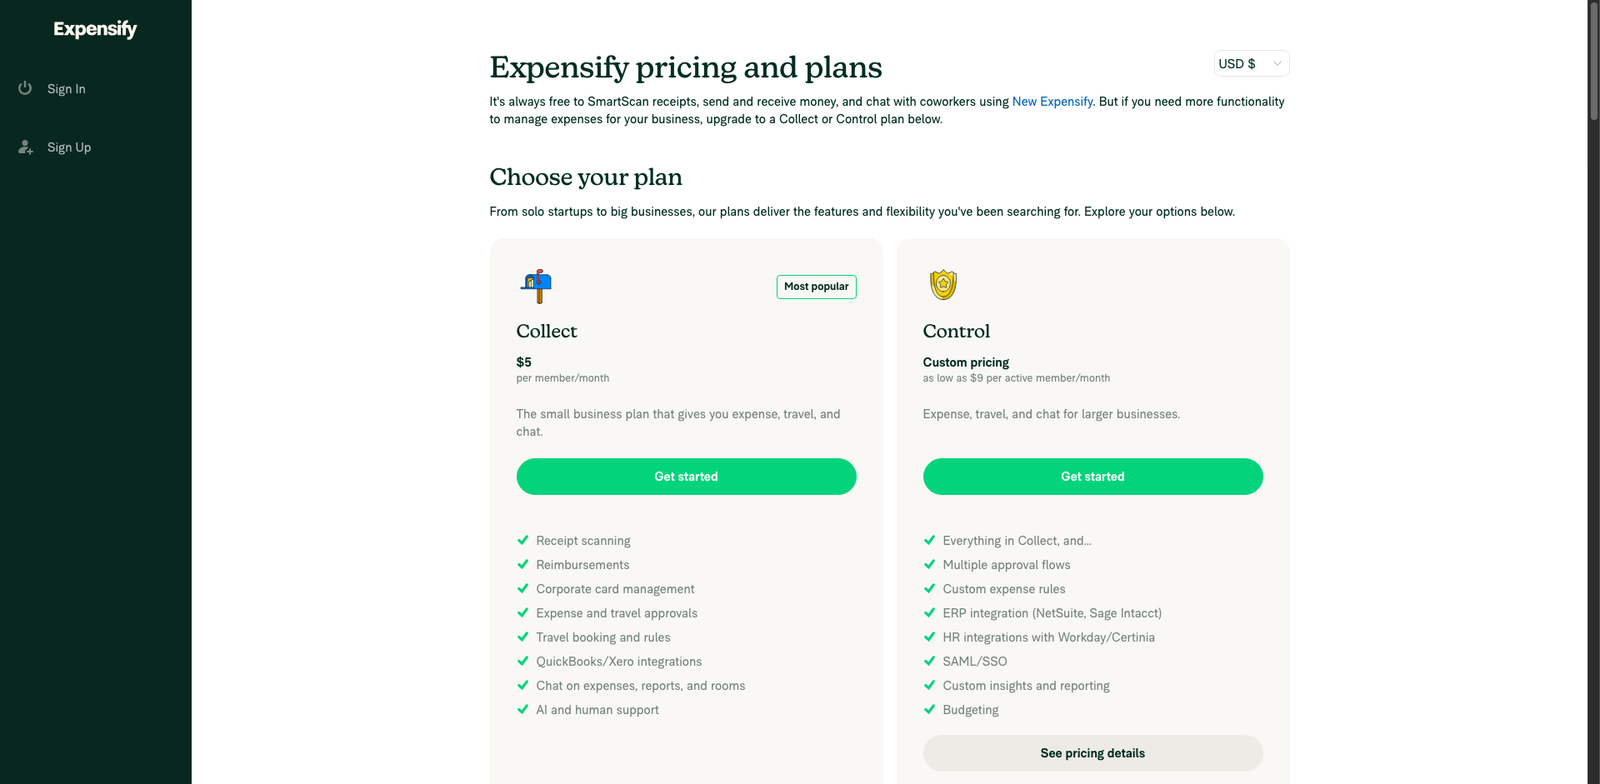Screen dimensions: 1600x784
Task: Click See pricing details button
Action: pos(1092,753)
